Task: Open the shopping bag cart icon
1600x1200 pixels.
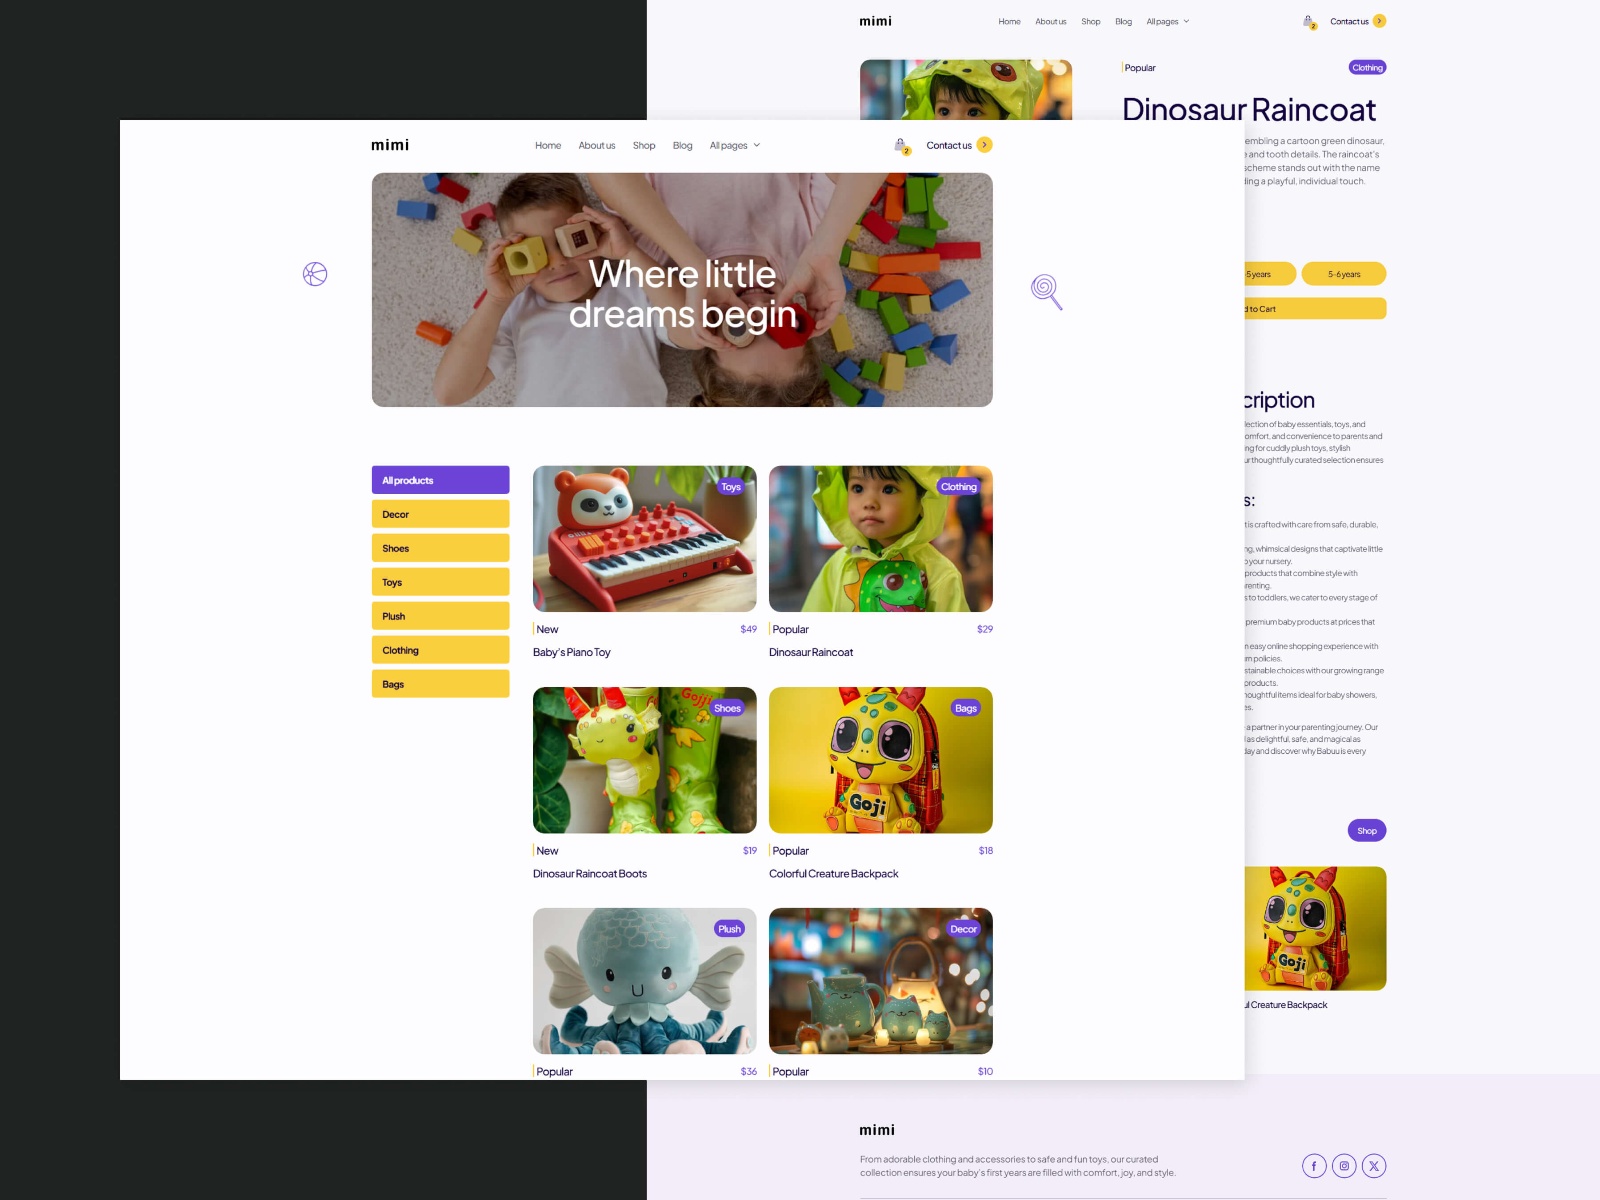Action: [x=901, y=145]
